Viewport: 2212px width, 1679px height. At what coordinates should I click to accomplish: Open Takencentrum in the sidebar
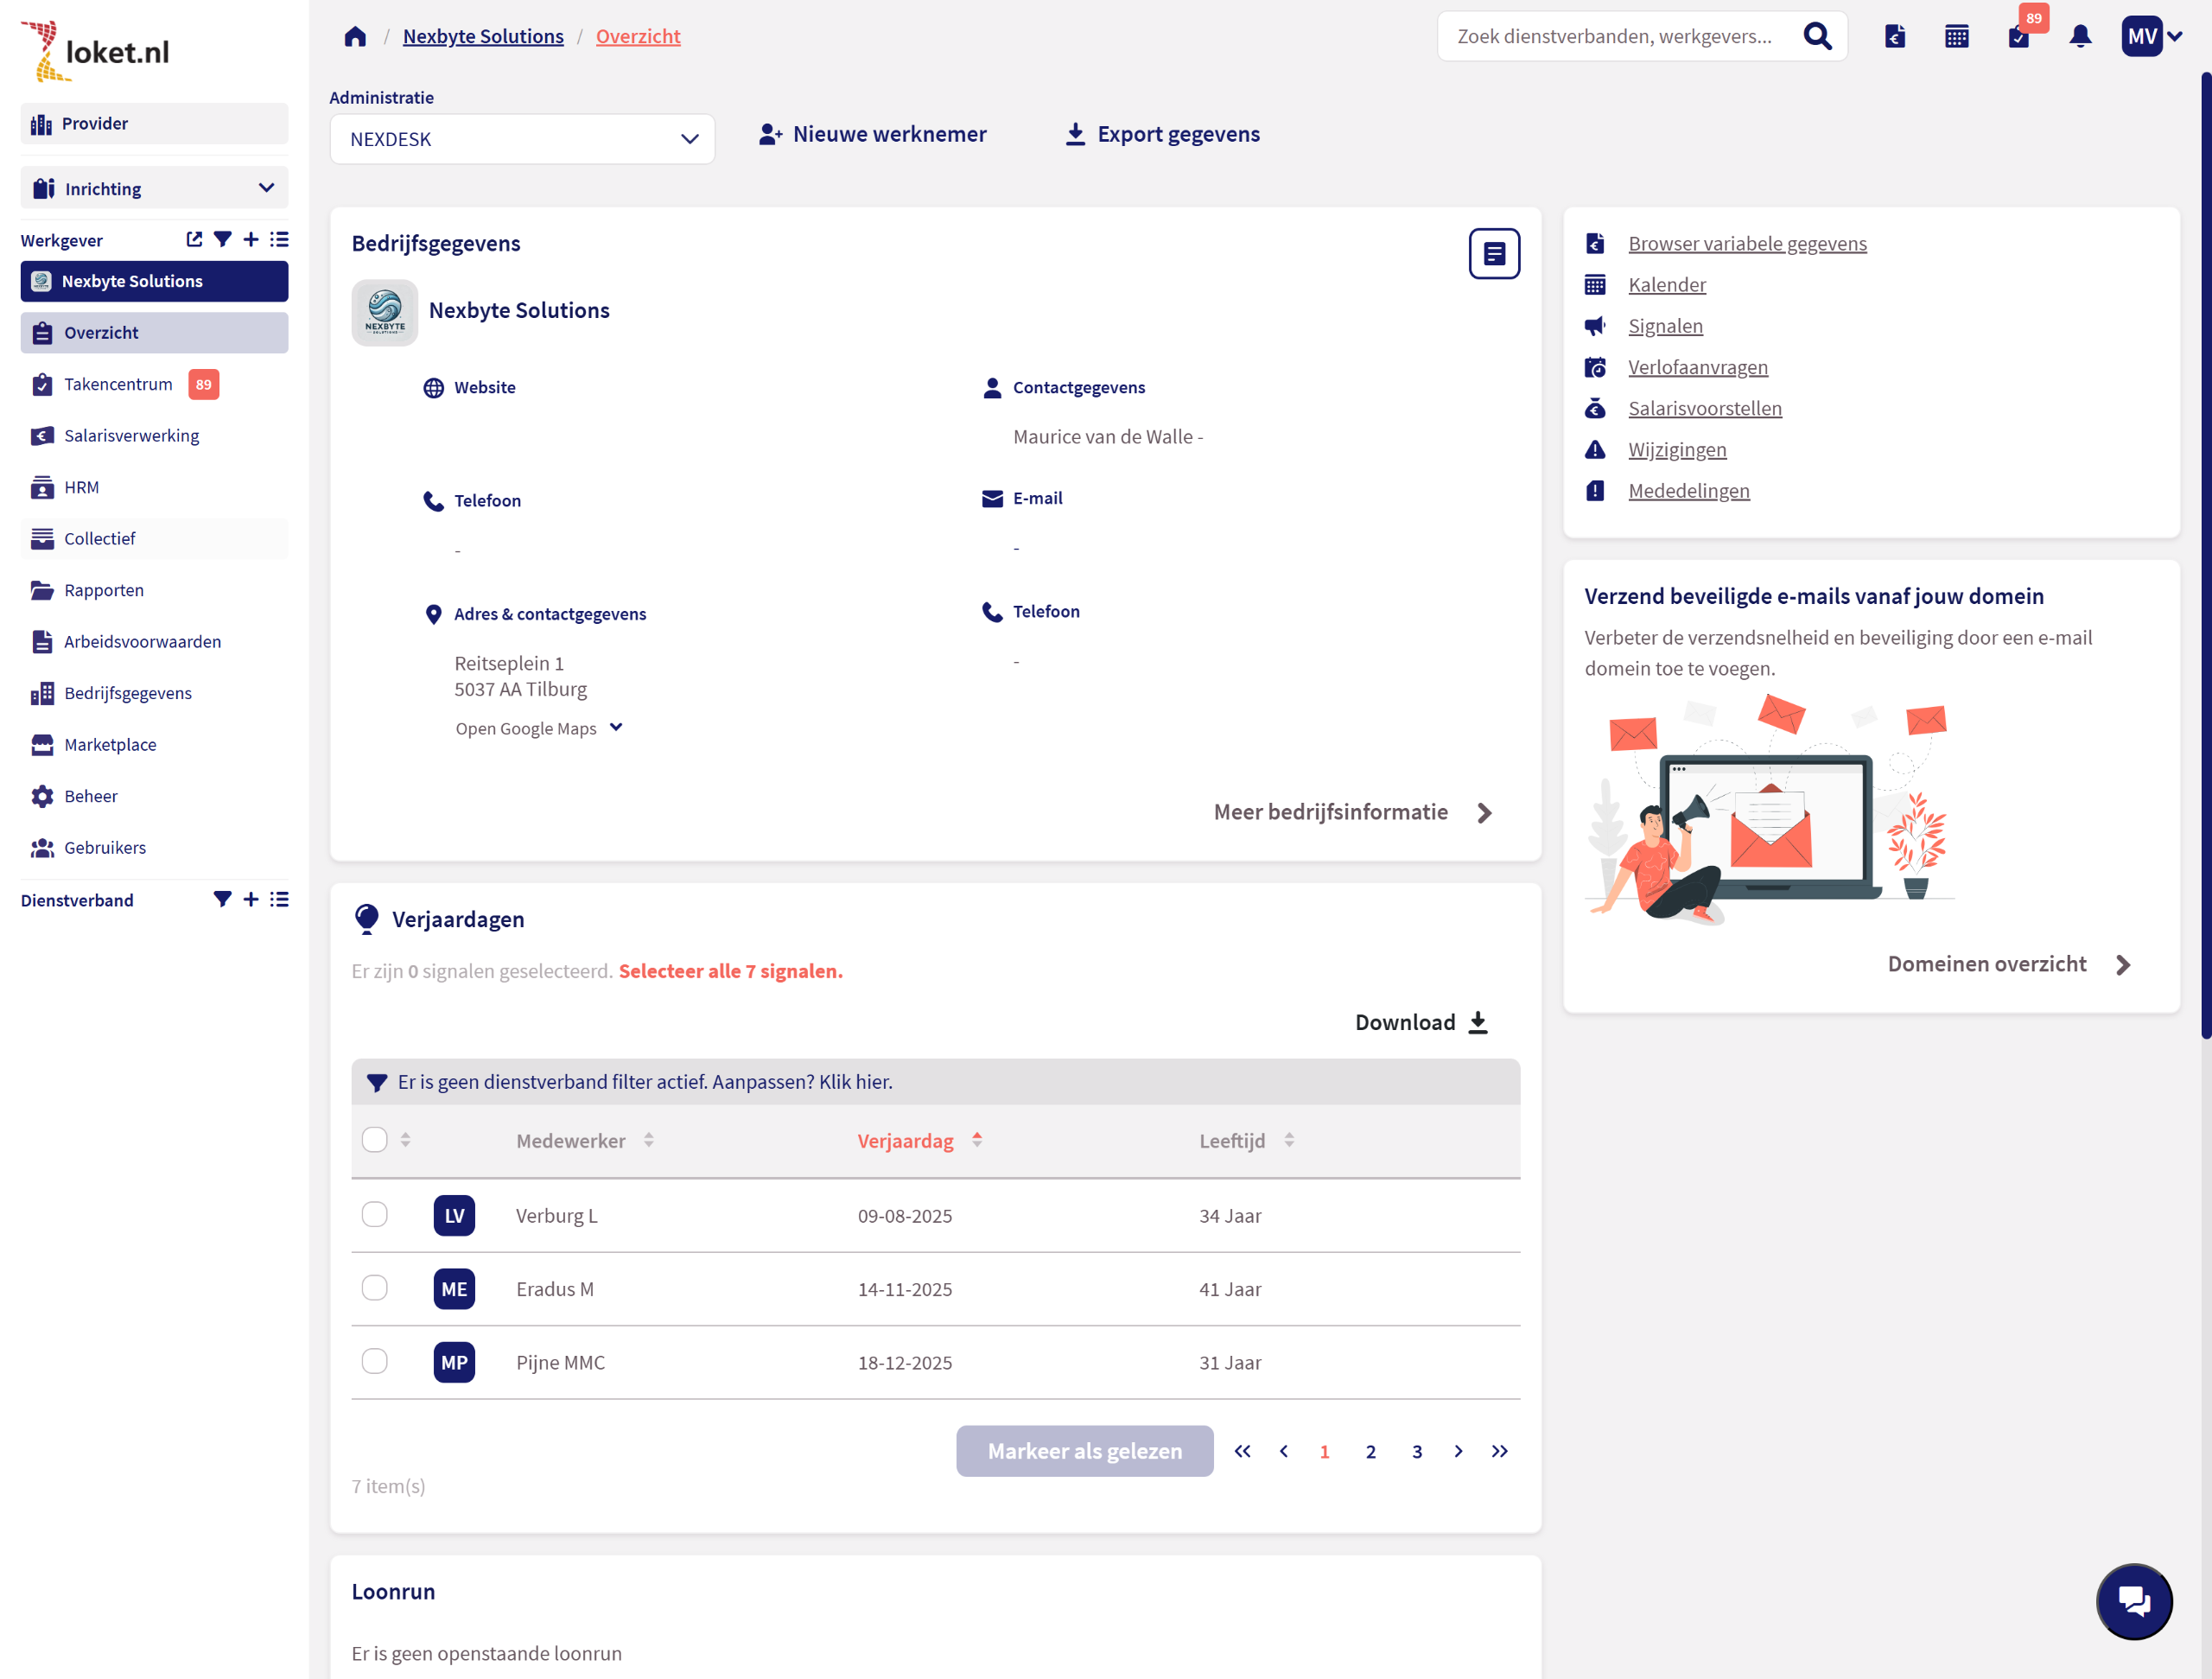click(x=118, y=384)
